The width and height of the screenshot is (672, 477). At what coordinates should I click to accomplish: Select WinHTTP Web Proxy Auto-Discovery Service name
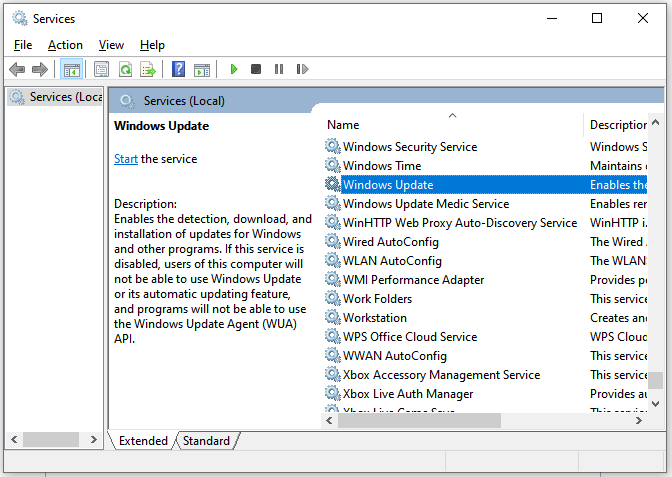click(x=460, y=223)
